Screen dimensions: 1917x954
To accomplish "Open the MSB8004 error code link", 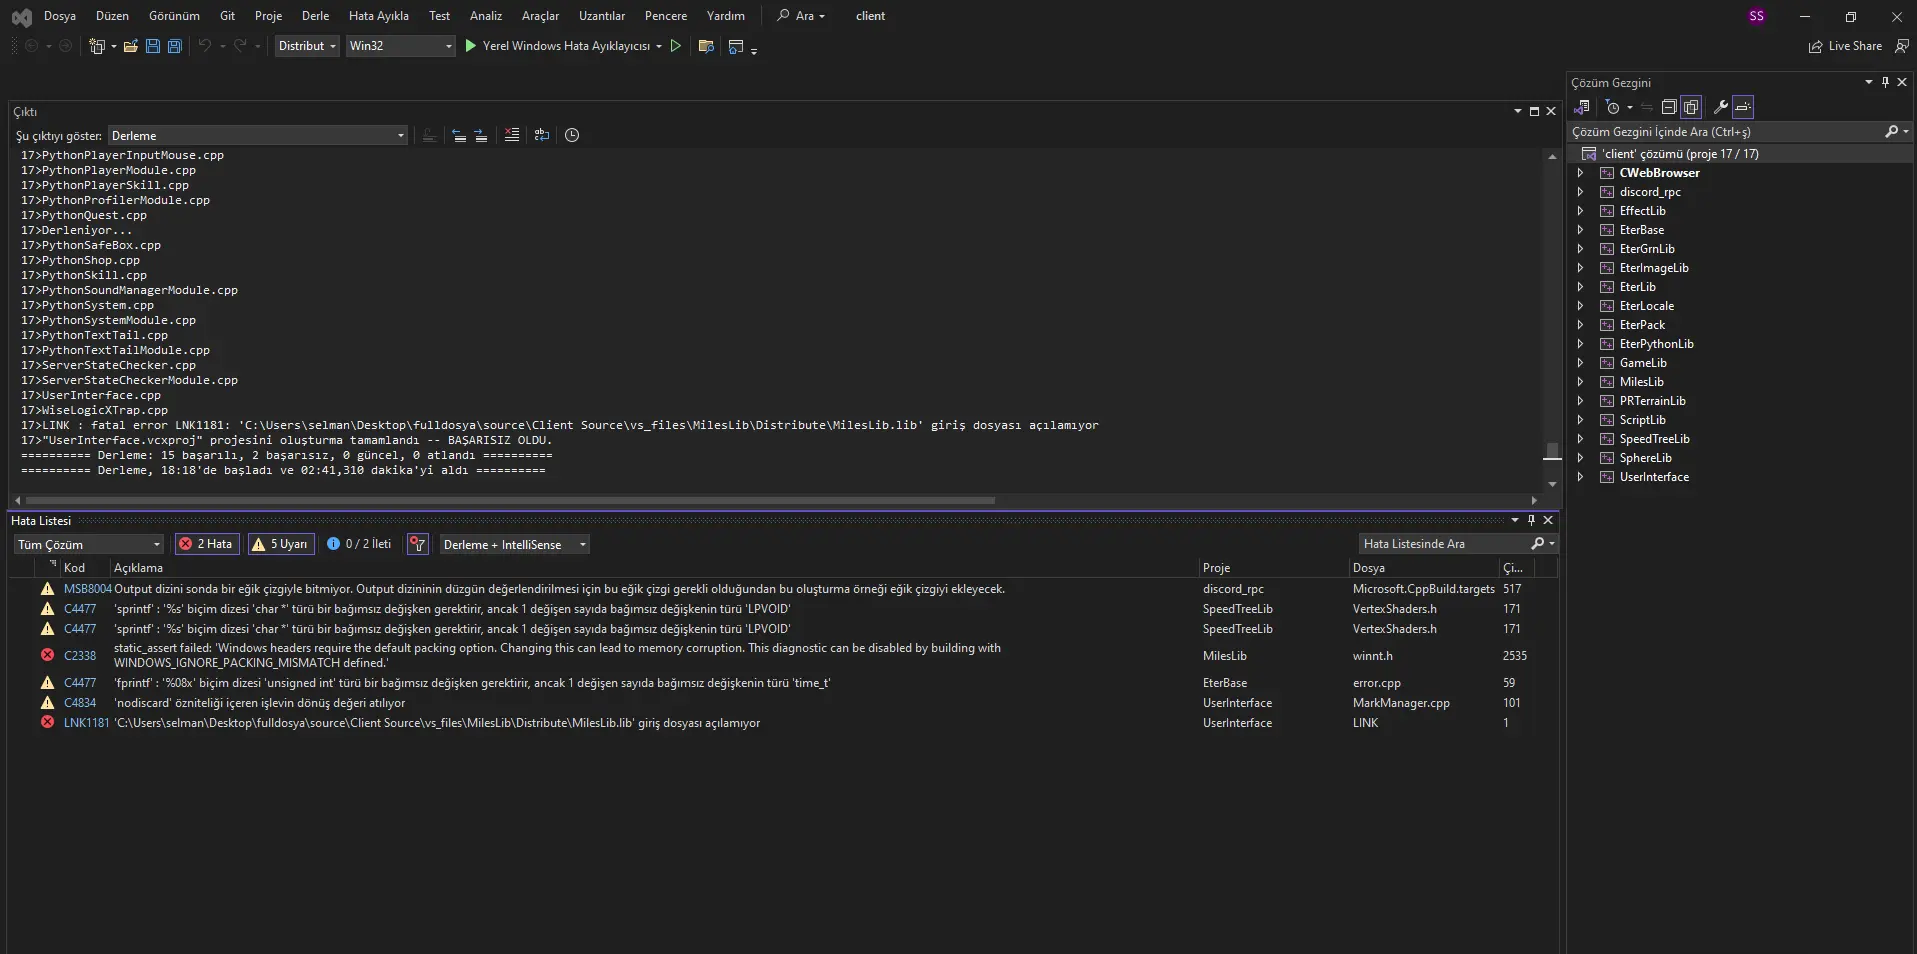I will pos(88,589).
